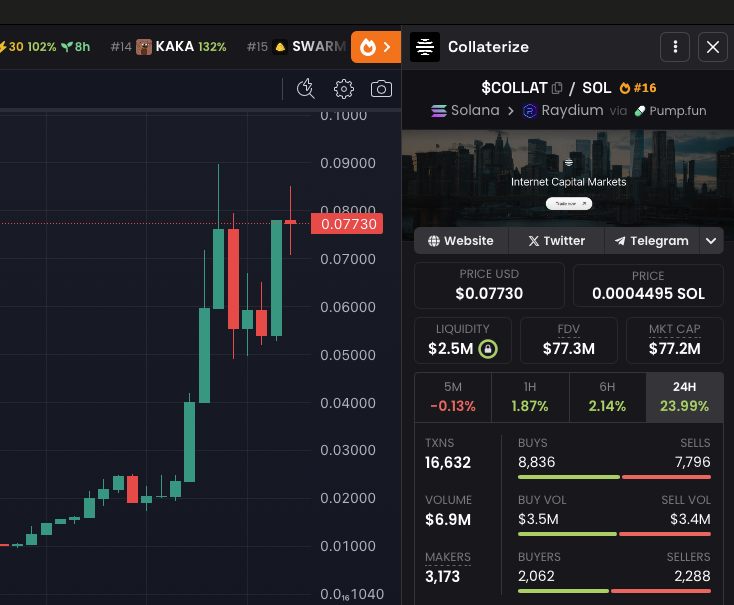Click the 0.09000 price axis label

[x=348, y=163]
